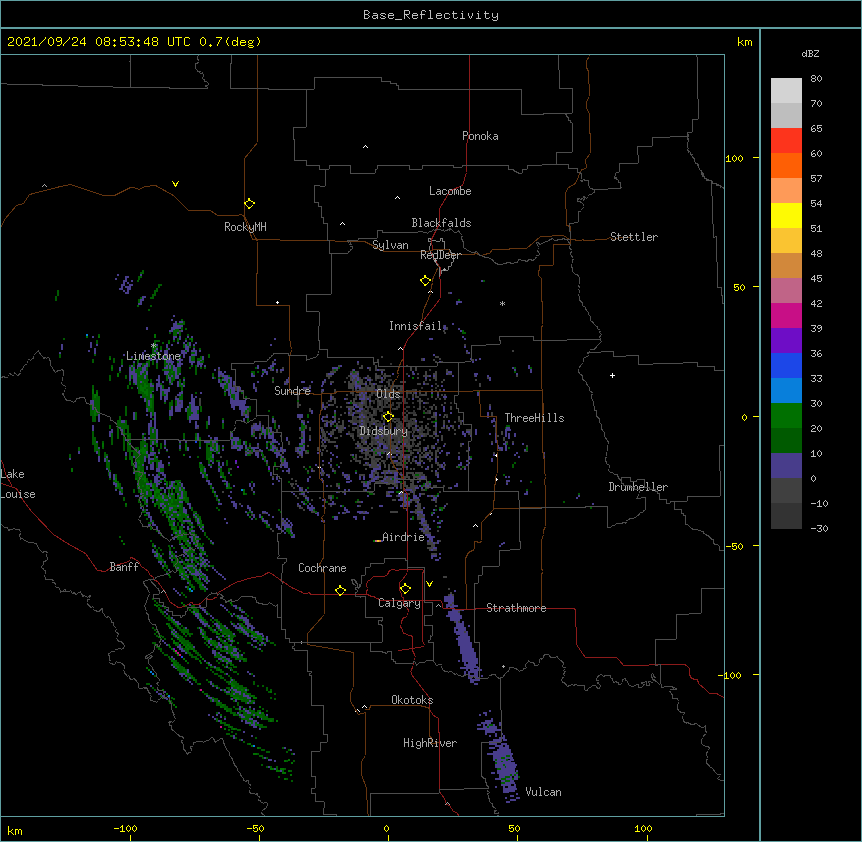Screen dimensions: 862x842
Task: Click the RedDeer city label
Action: point(440,255)
